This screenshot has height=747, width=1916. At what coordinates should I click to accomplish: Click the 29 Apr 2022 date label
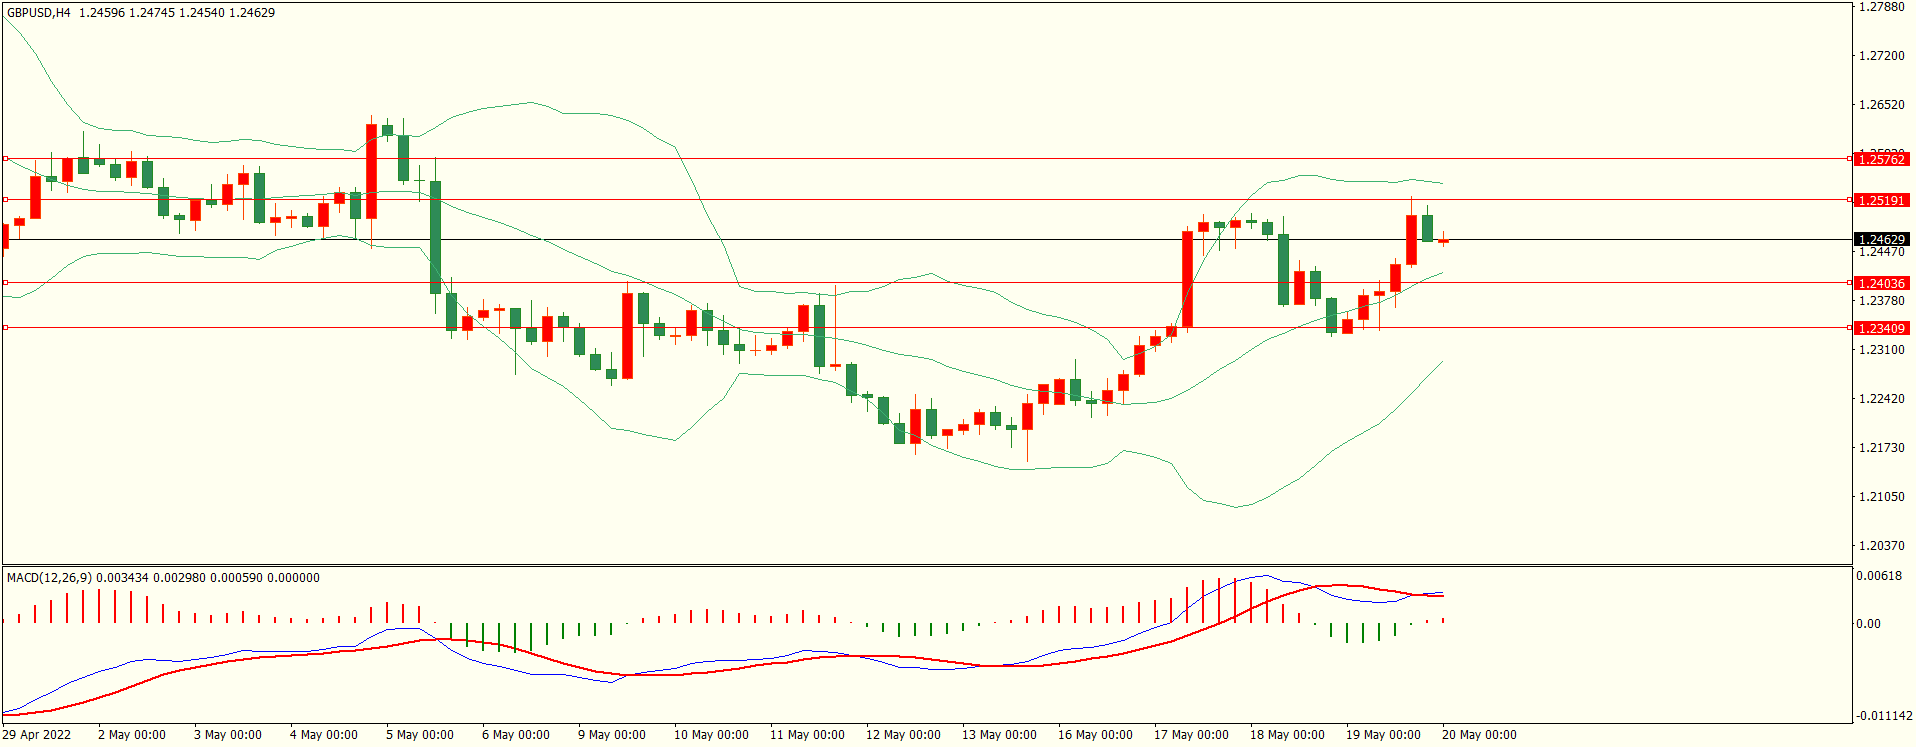coord(37,735)
